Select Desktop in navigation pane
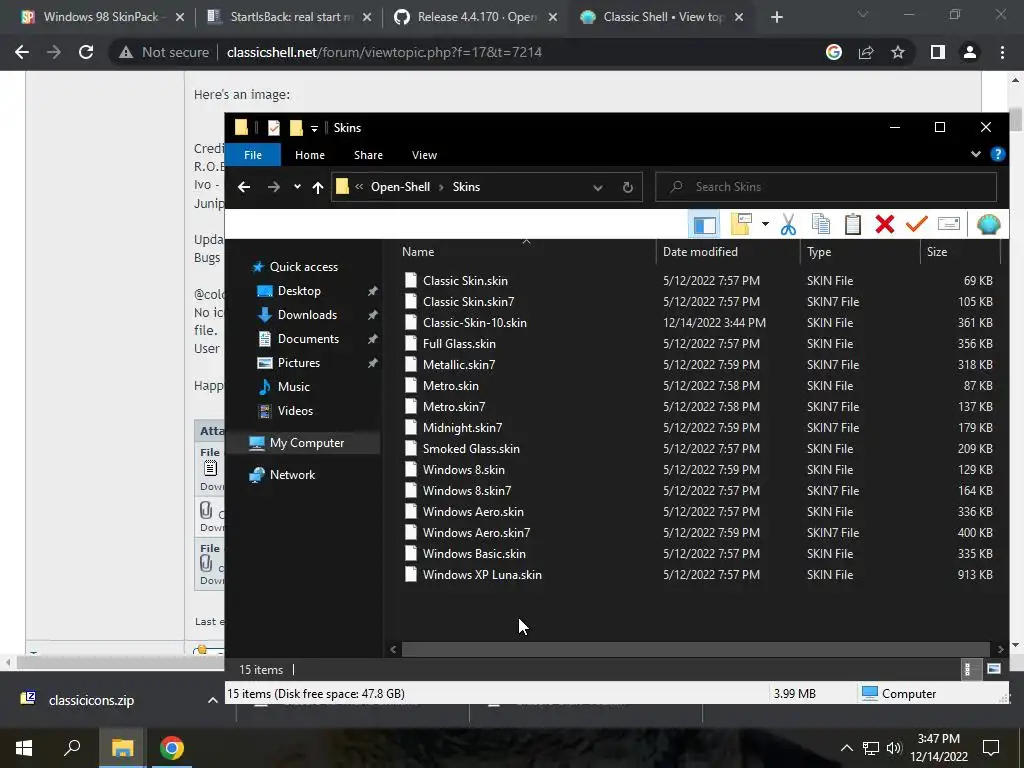The height and width of the screenshot is (768, 1024). pos(299,291)
